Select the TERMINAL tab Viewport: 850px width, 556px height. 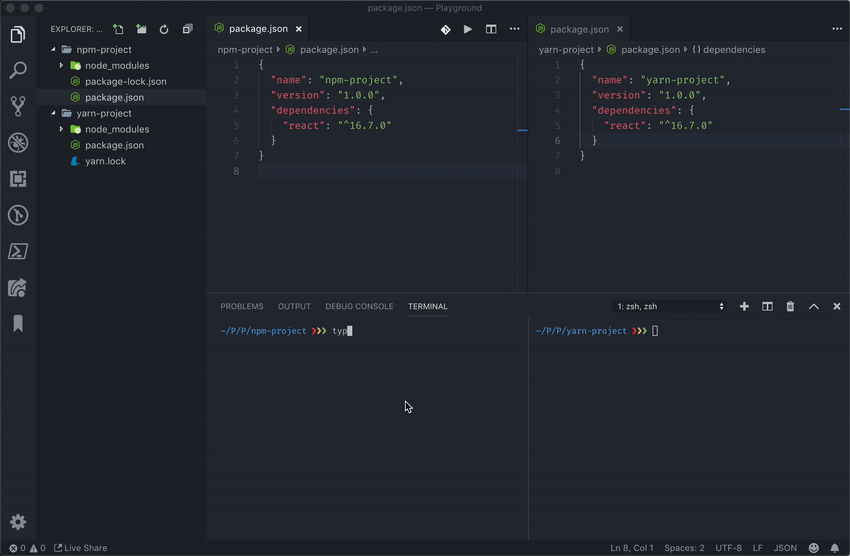click(x=428, y=307)
